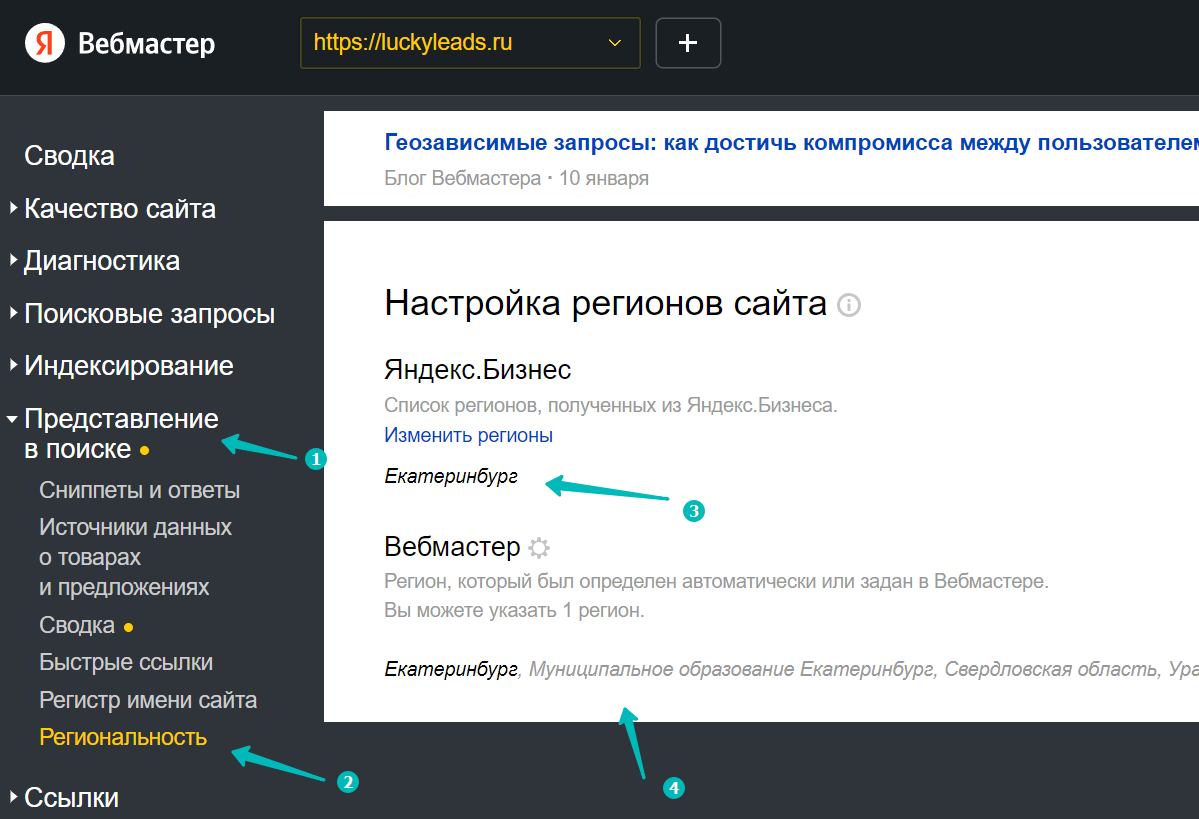Expand the Индексирование section
Screen dimensions: 1199x819
[128, 366]
